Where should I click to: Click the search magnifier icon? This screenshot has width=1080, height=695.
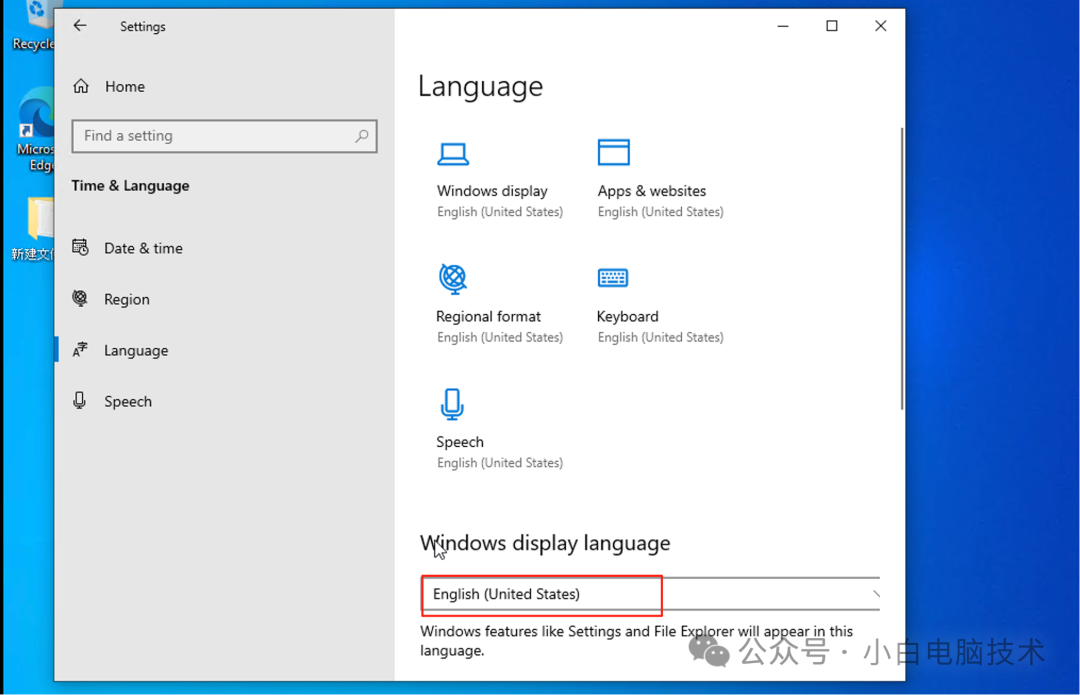point(362,136)
